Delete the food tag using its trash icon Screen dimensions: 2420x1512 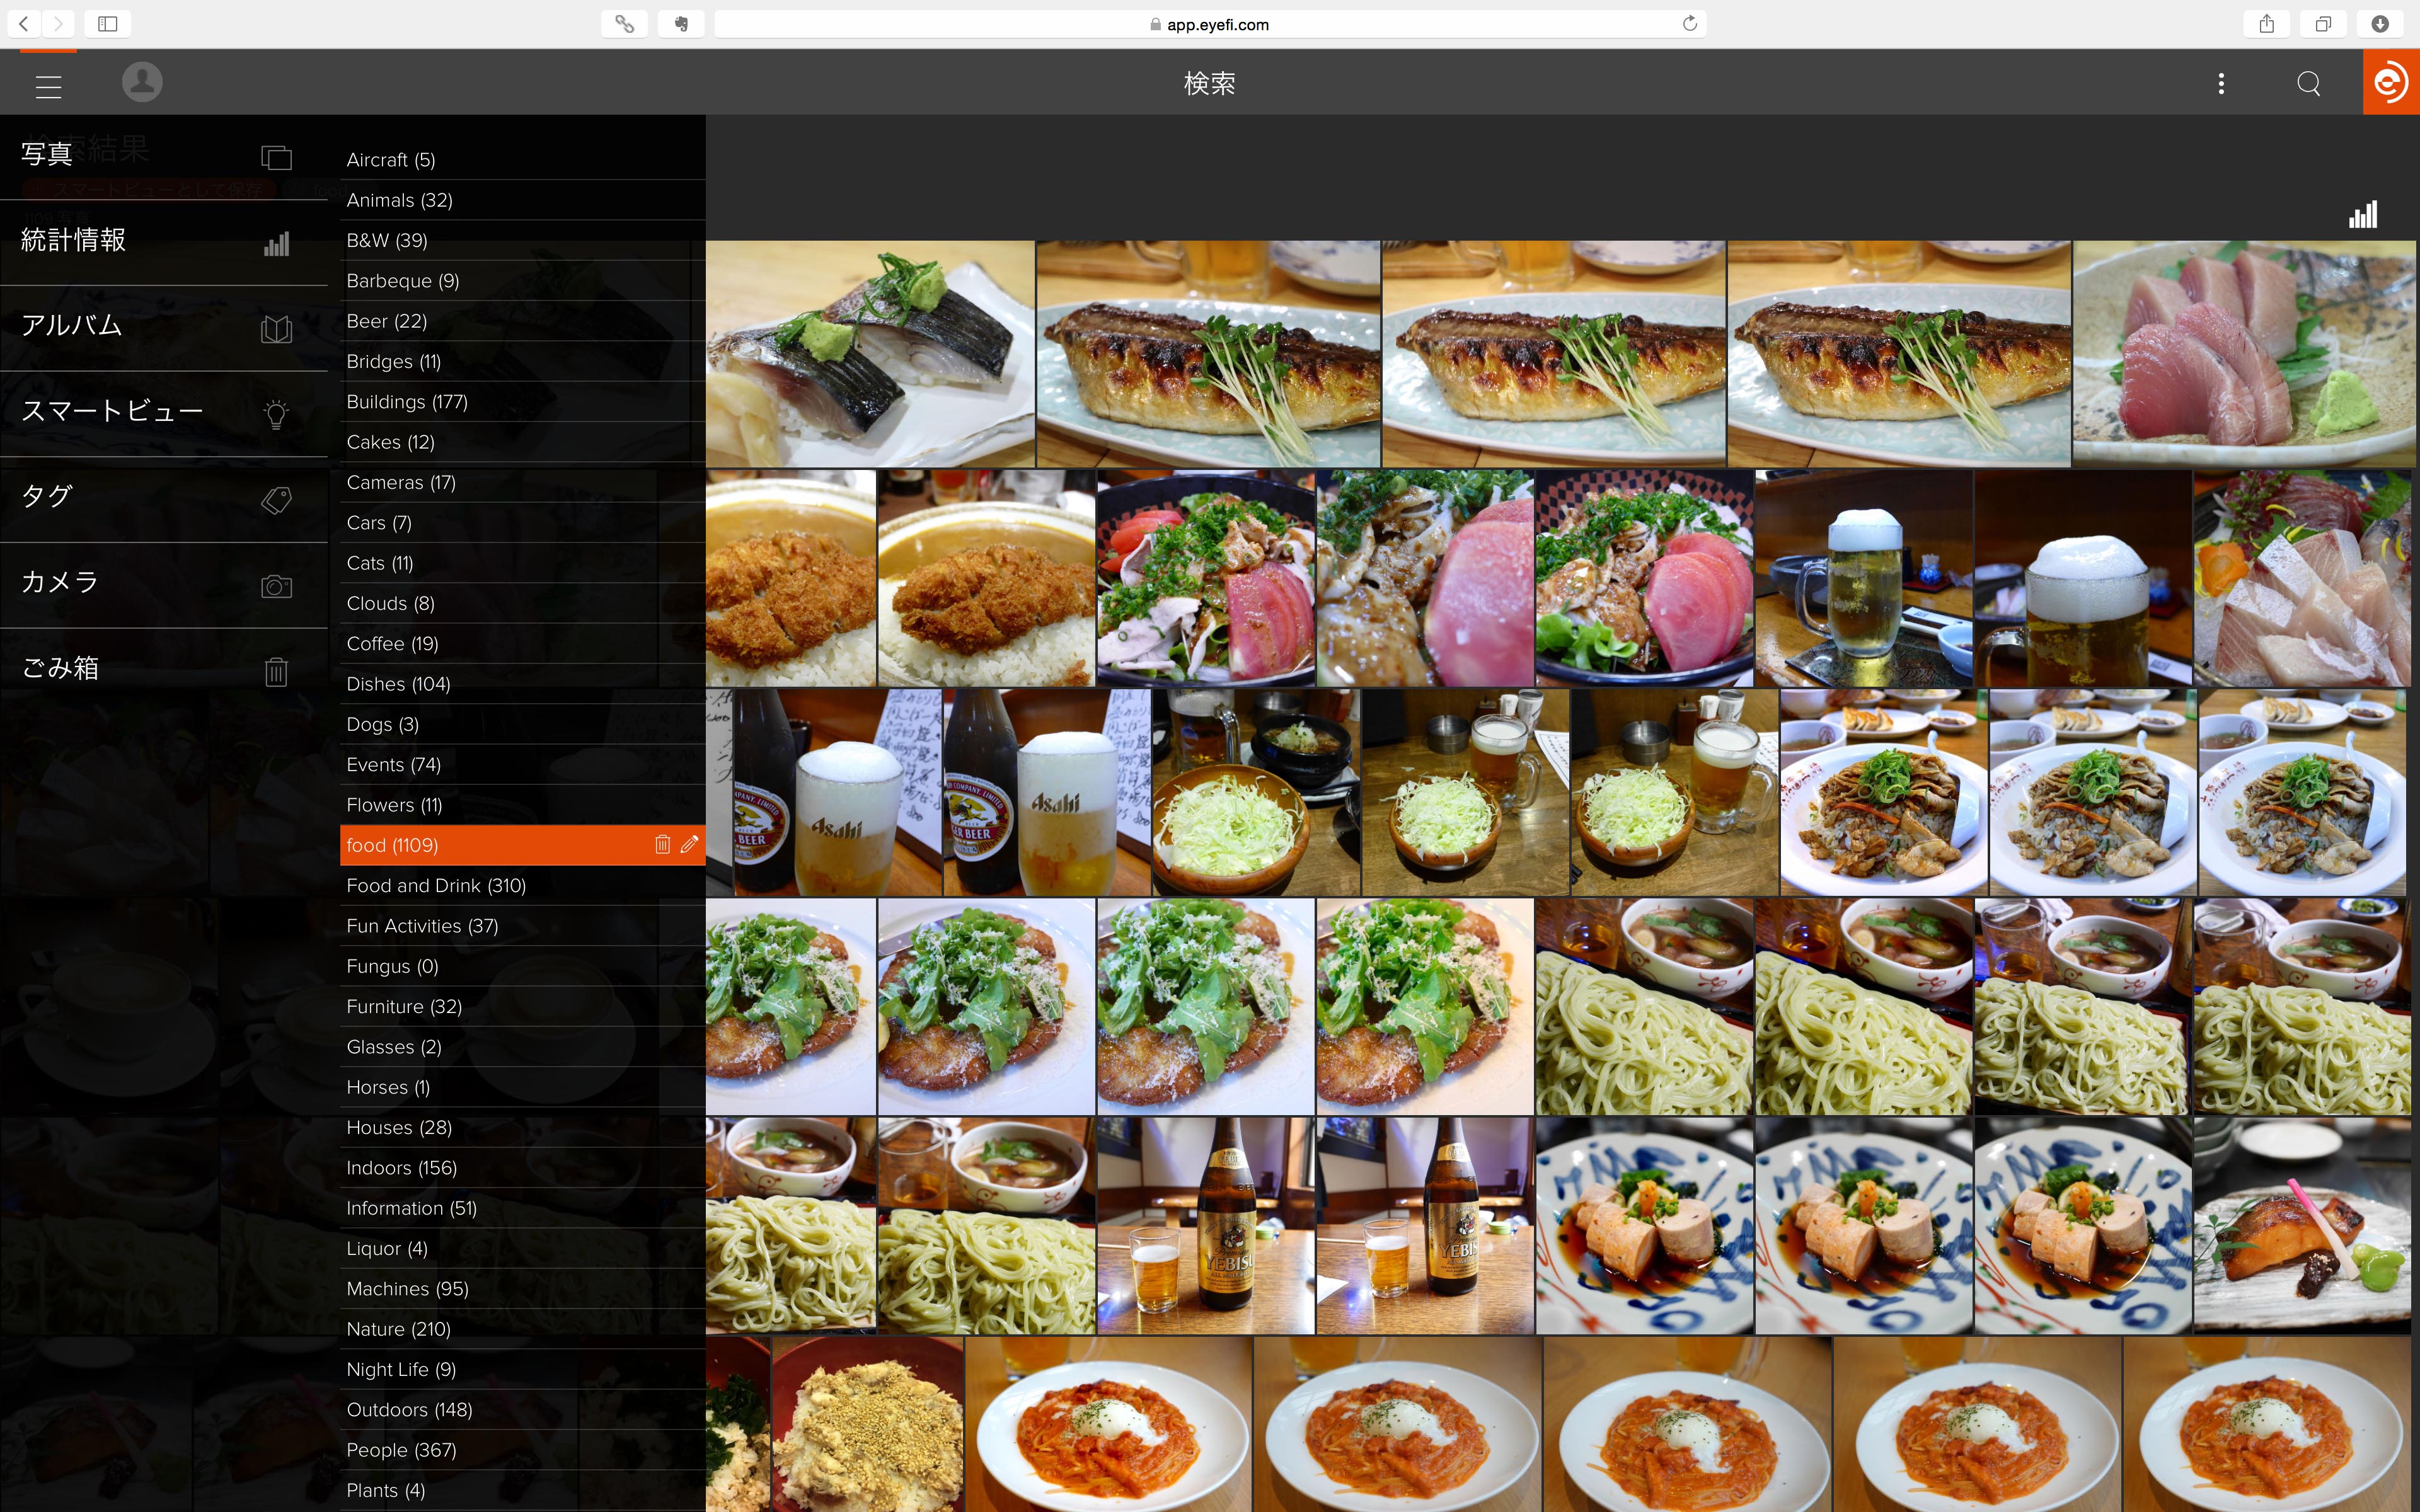(x=662, y=844)
